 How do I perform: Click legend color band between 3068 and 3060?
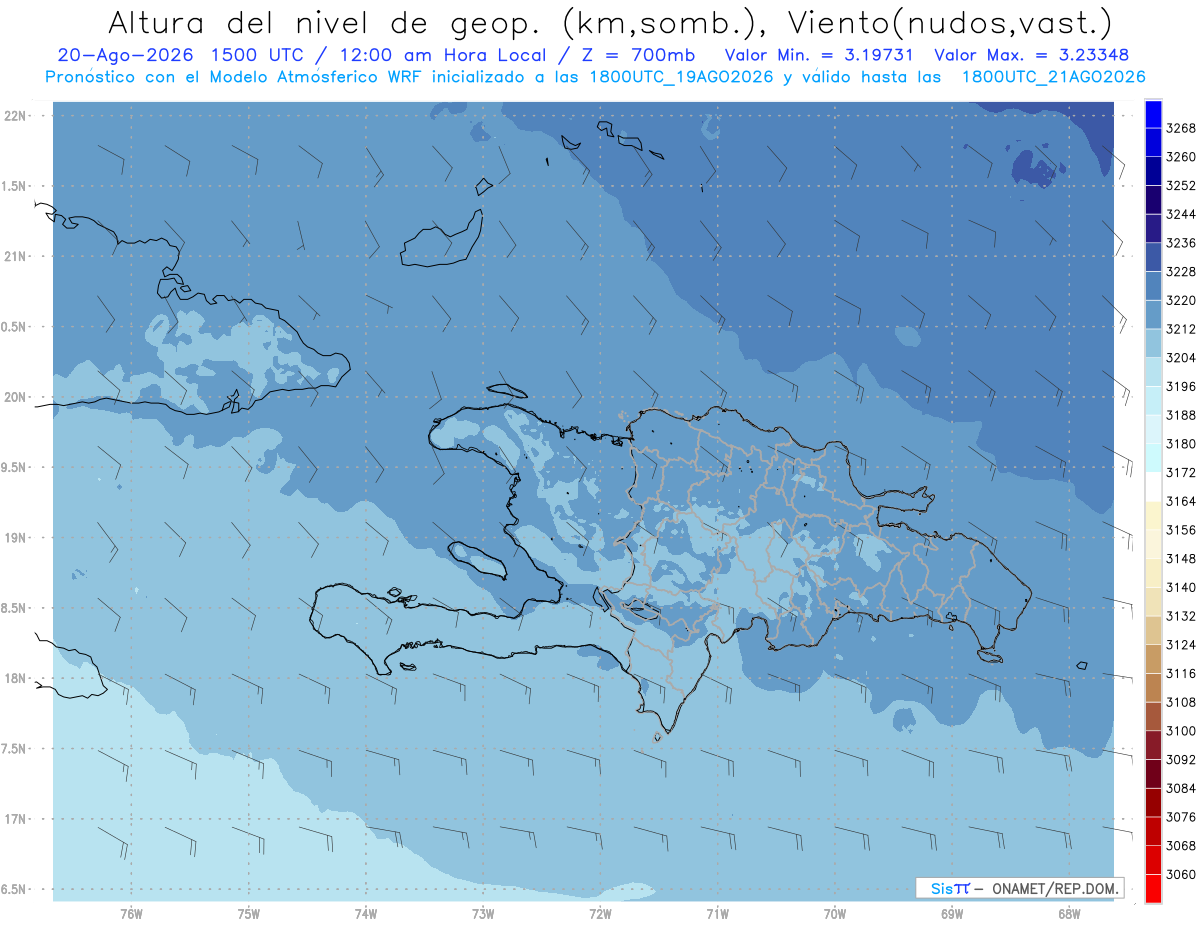pos(1152,859)
